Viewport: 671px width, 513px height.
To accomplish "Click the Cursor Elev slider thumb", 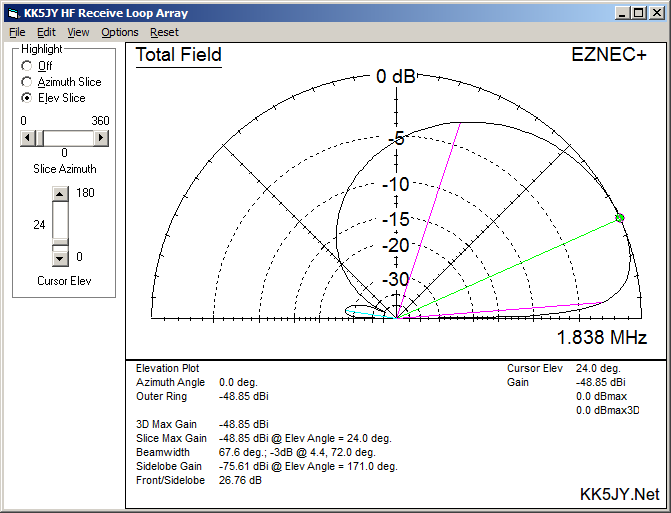I will click(60, 242).
